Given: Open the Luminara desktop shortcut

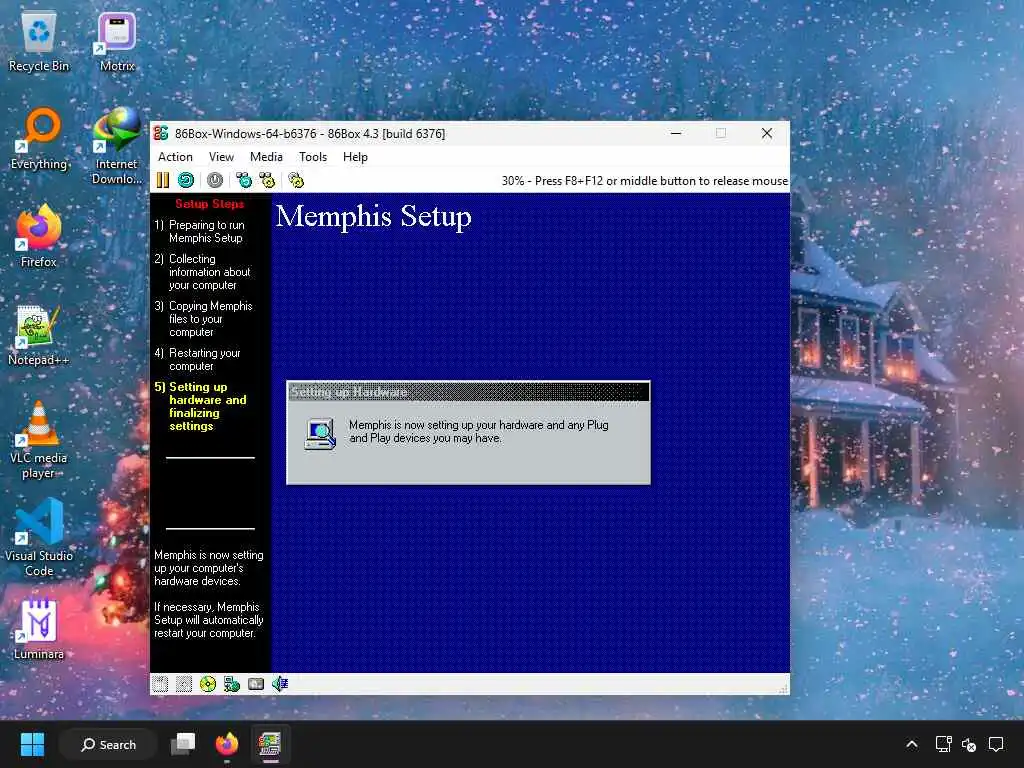Looking at the screenshot, I should click(39, 628).
